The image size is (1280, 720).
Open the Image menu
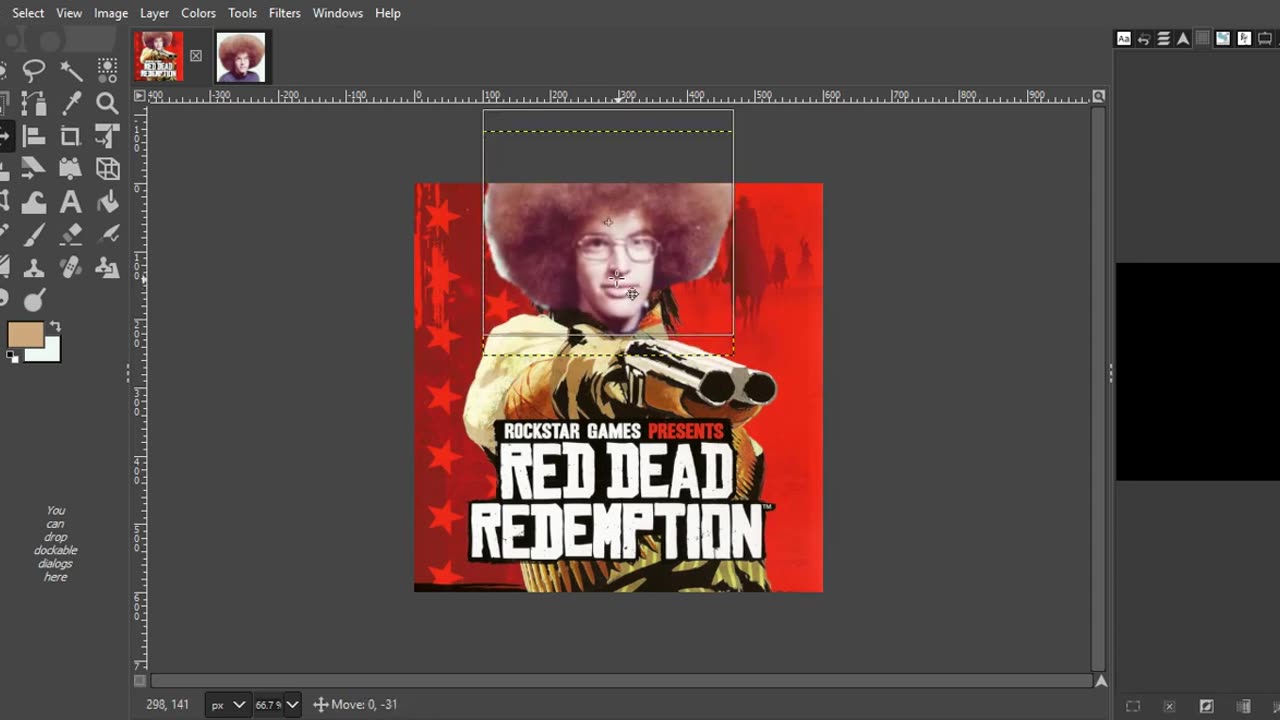click(x=111, y=13)
